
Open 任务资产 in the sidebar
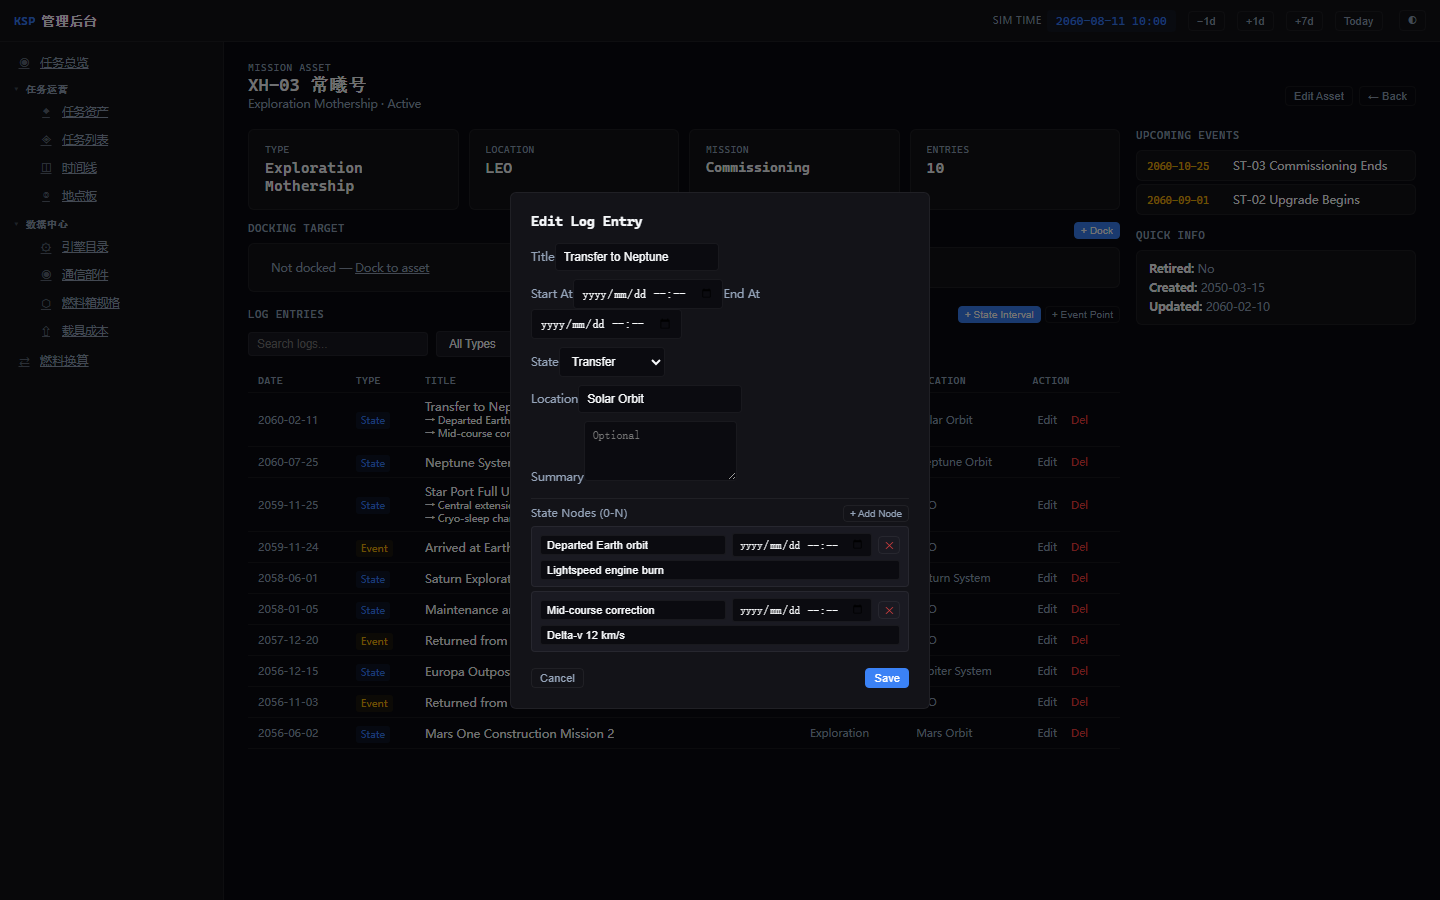(x=85, y=112)
